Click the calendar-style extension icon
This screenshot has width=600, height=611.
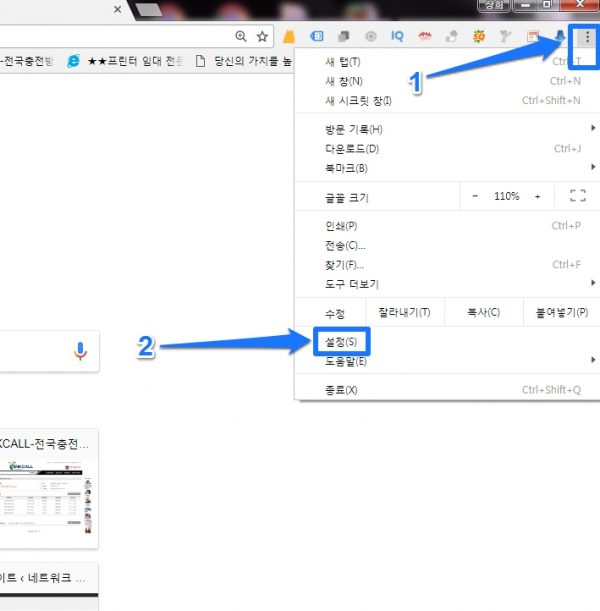tap(532, 36)
